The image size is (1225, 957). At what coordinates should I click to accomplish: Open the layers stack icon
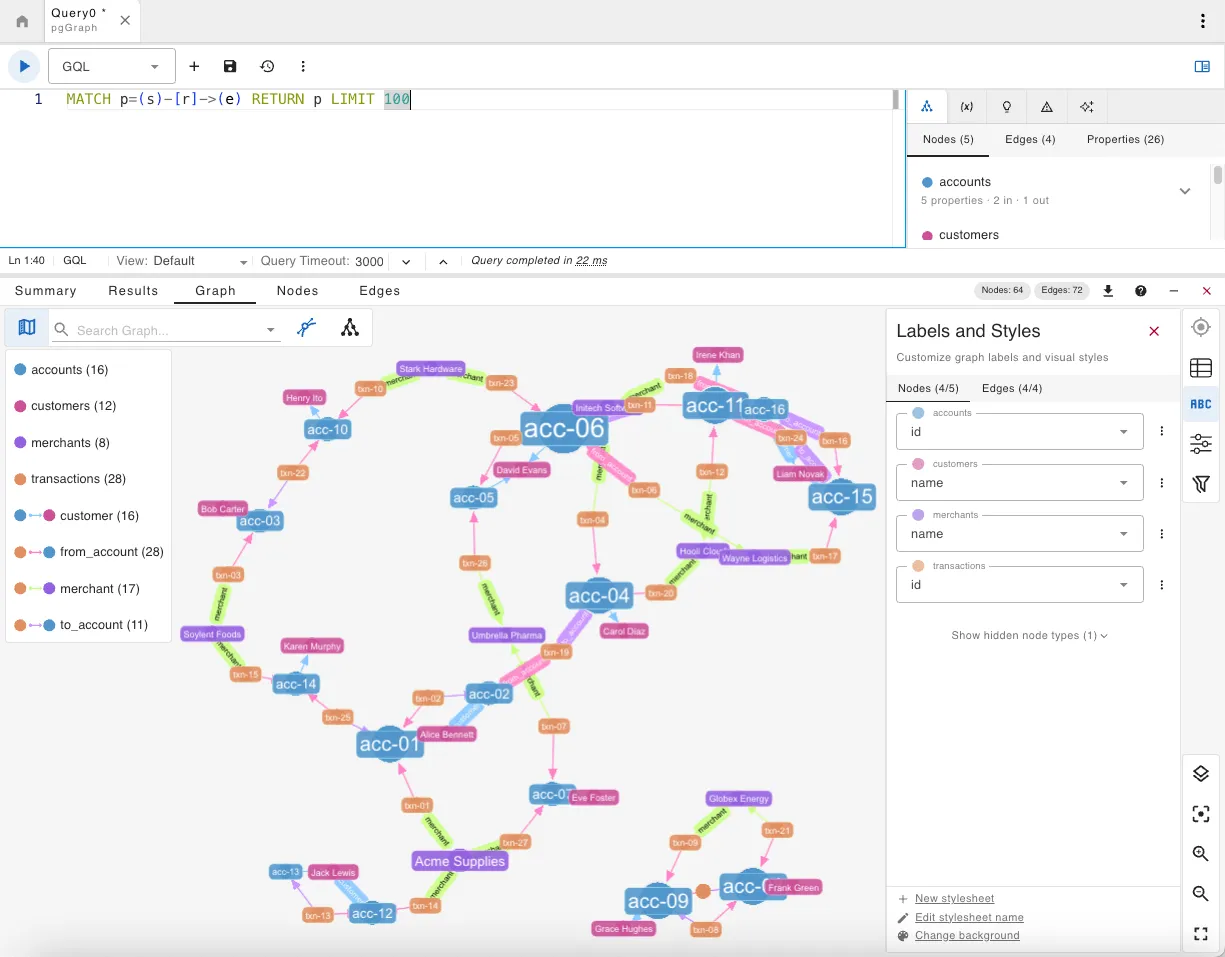(x=1201, y=774)
